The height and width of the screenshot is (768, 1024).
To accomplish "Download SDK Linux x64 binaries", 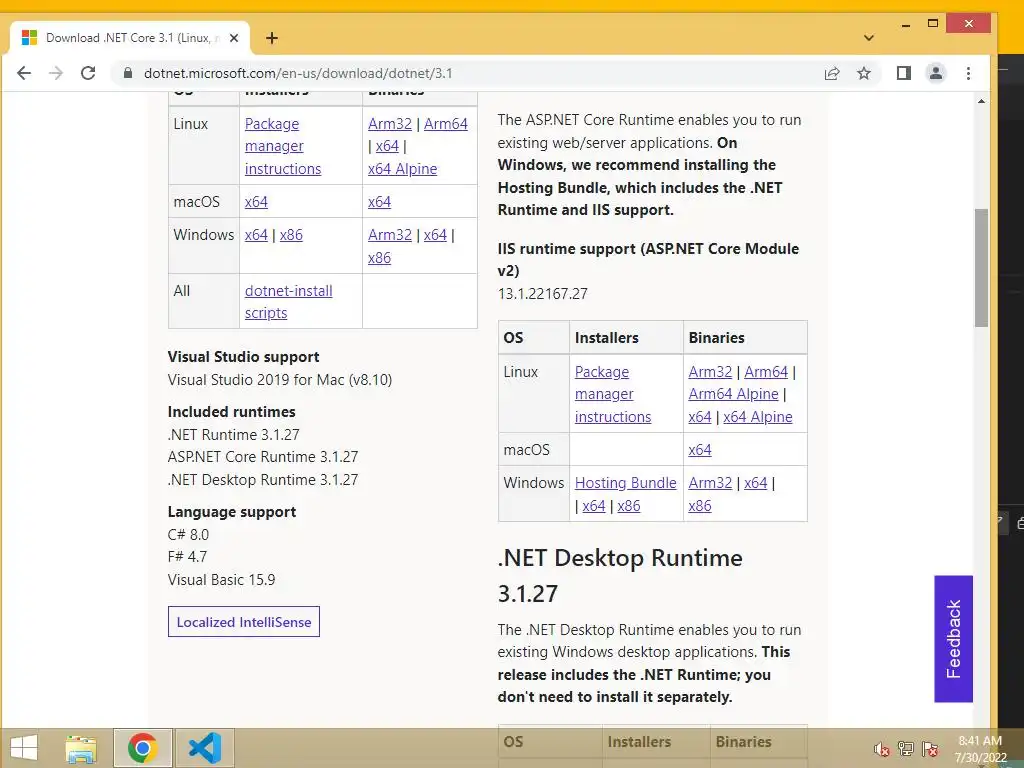I will click(387, 146).
